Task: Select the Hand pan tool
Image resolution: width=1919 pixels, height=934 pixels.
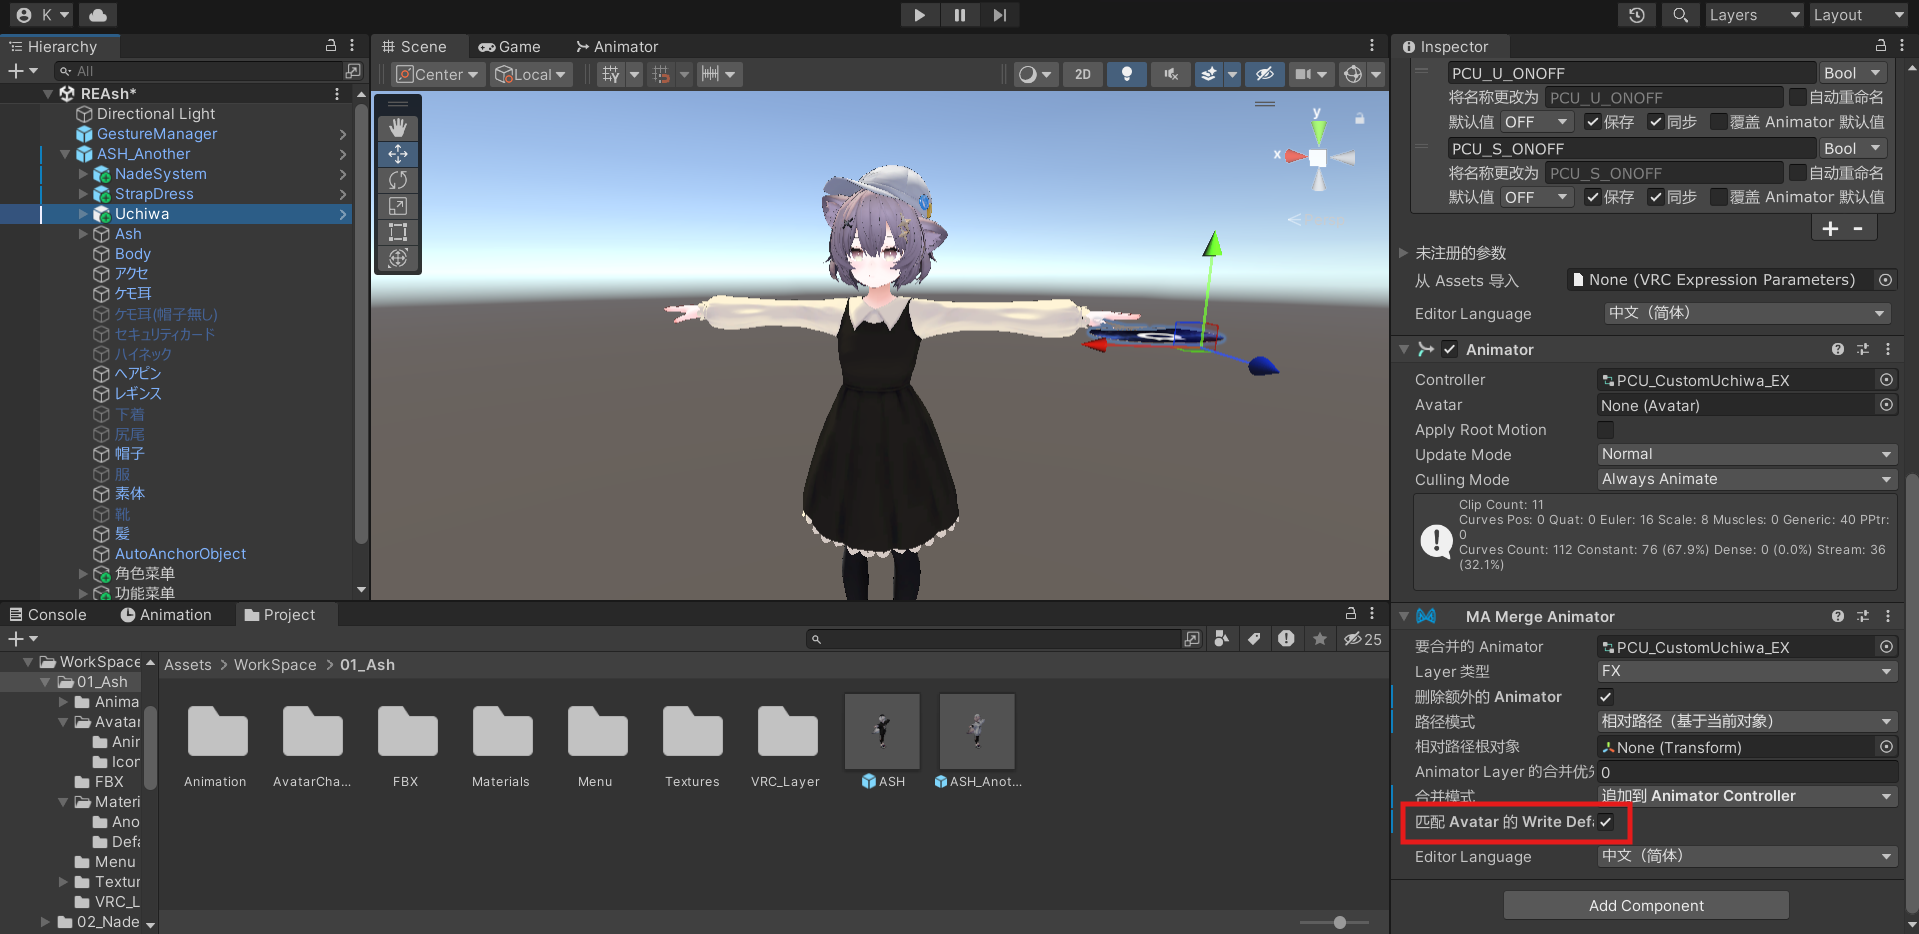Action: coord(397,127)
